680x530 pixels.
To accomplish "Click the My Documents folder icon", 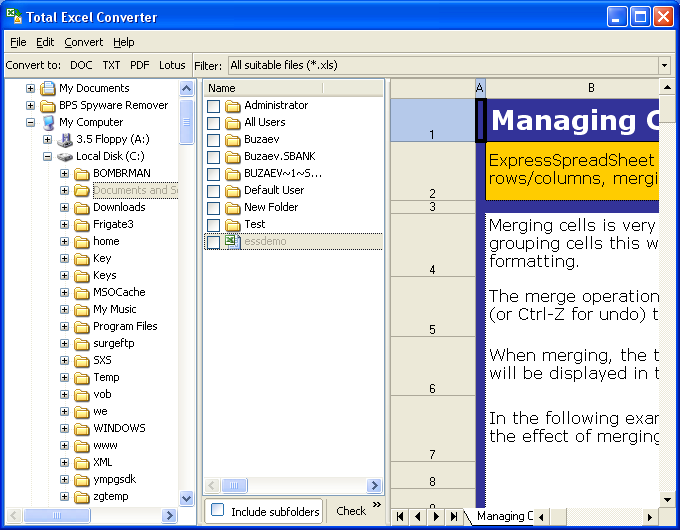I will pyautogui.click(x=48, y=88).
